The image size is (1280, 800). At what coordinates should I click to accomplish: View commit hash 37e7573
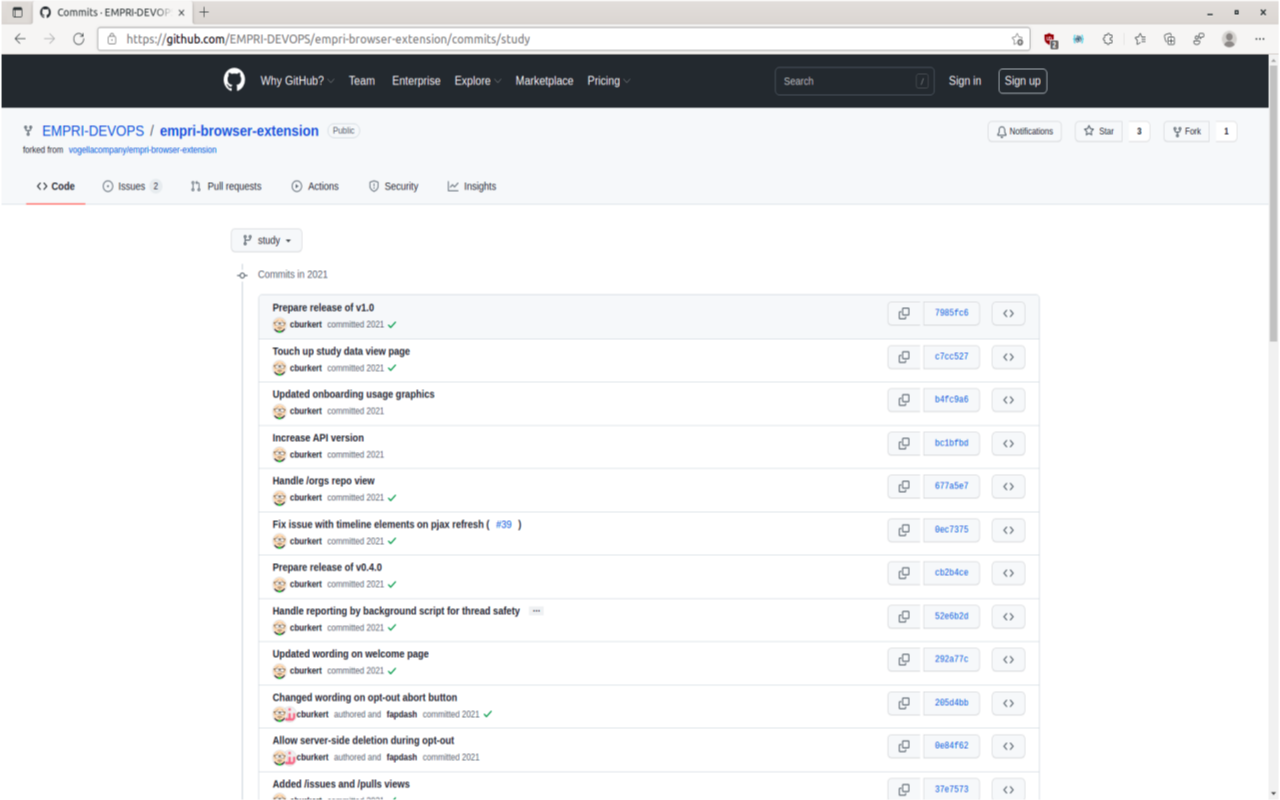click(951, 789)
